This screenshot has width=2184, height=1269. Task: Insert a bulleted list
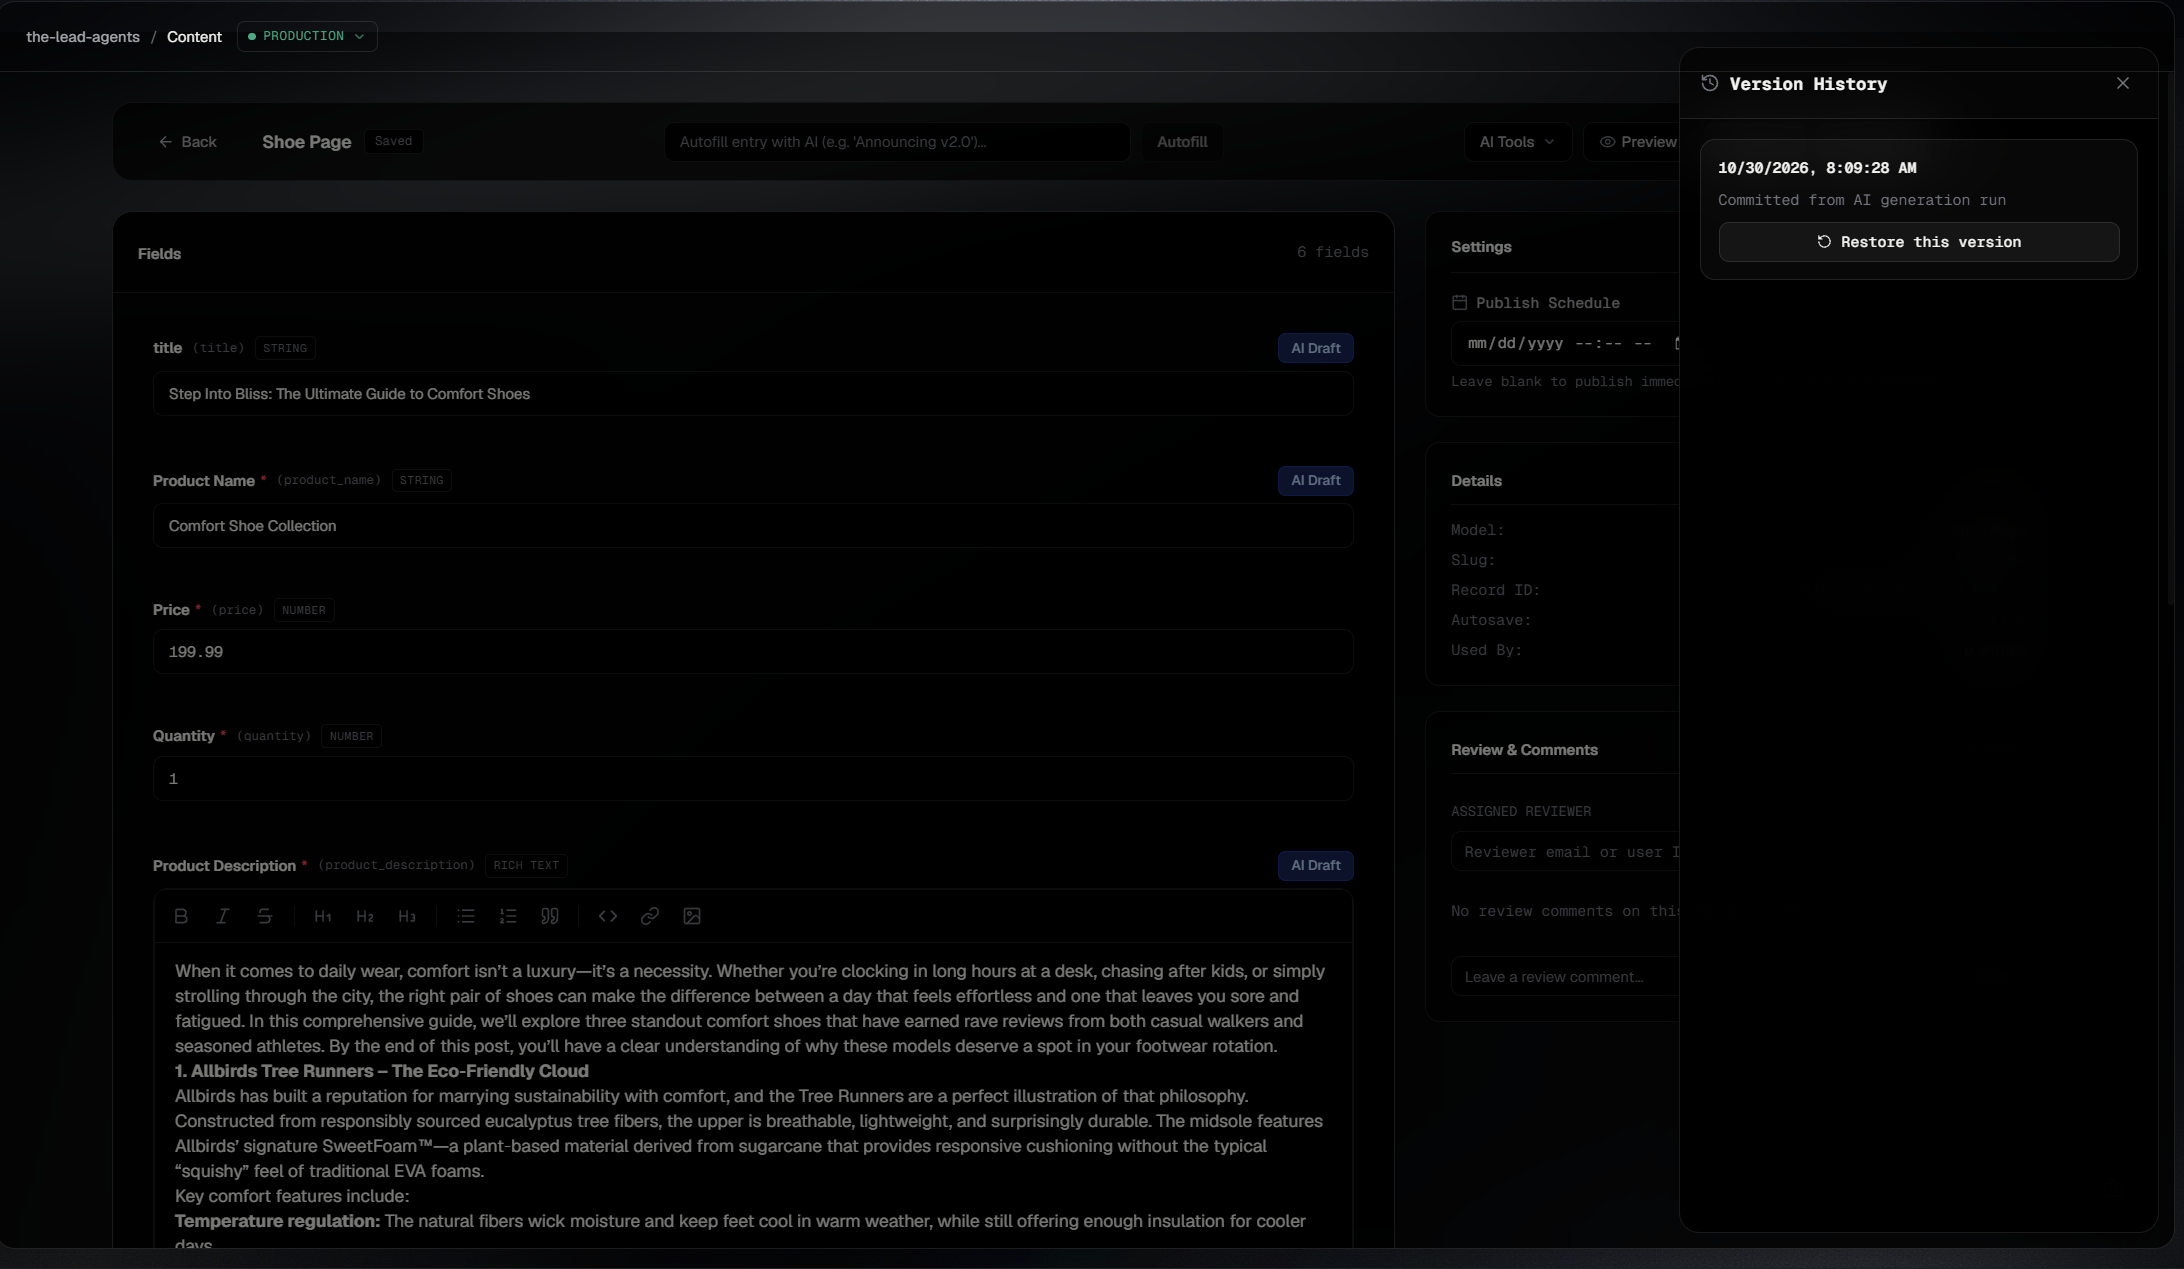point(466,916)
